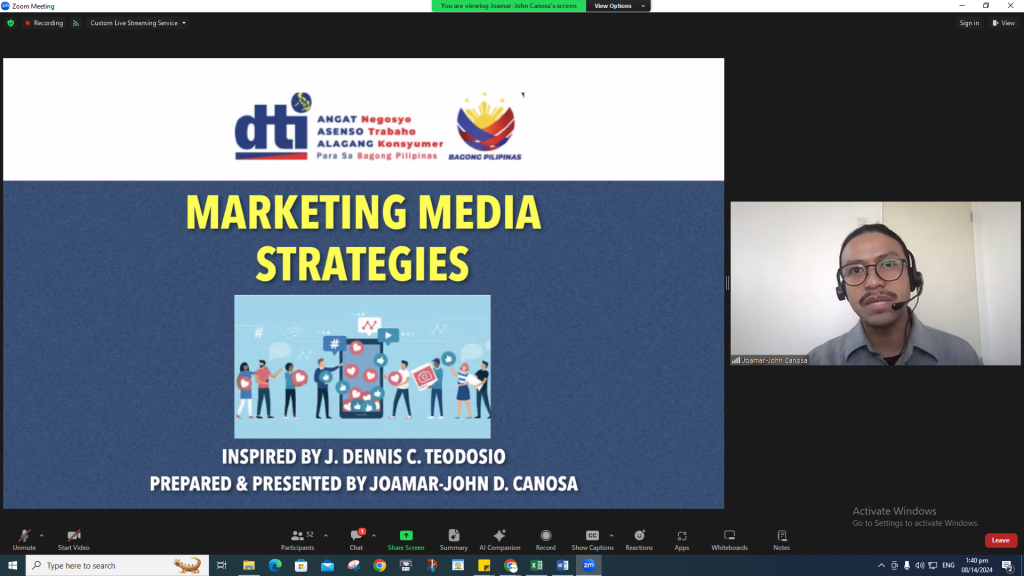
Task: Start a meeting Recording
Action: (x=546, y=540)
